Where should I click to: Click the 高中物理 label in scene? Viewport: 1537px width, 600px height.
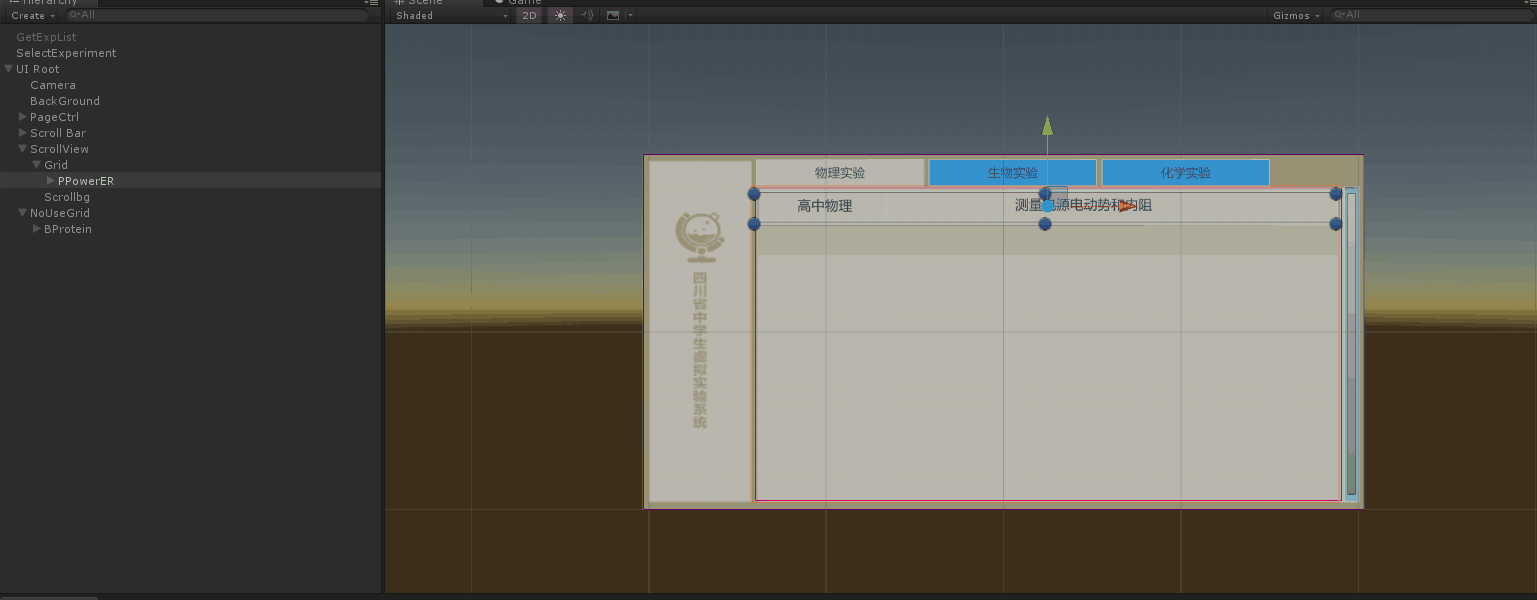824,206
